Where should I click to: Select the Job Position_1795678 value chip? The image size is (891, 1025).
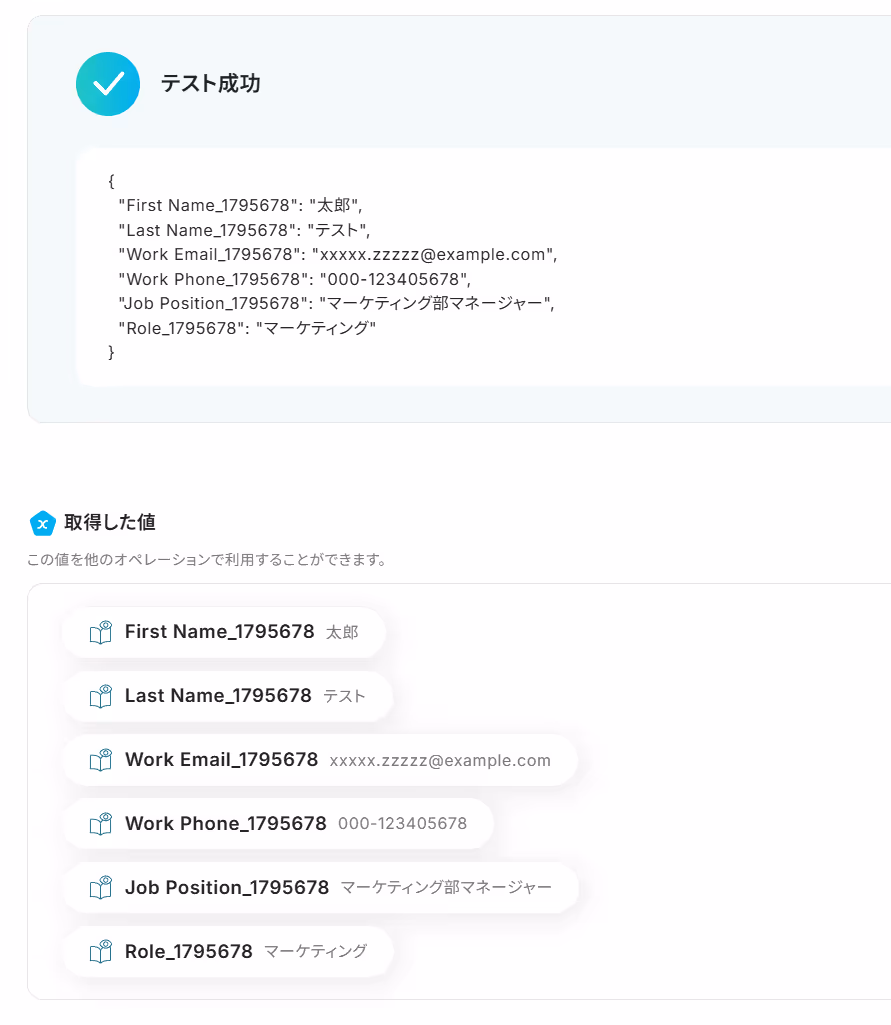(x=320, y=888)
